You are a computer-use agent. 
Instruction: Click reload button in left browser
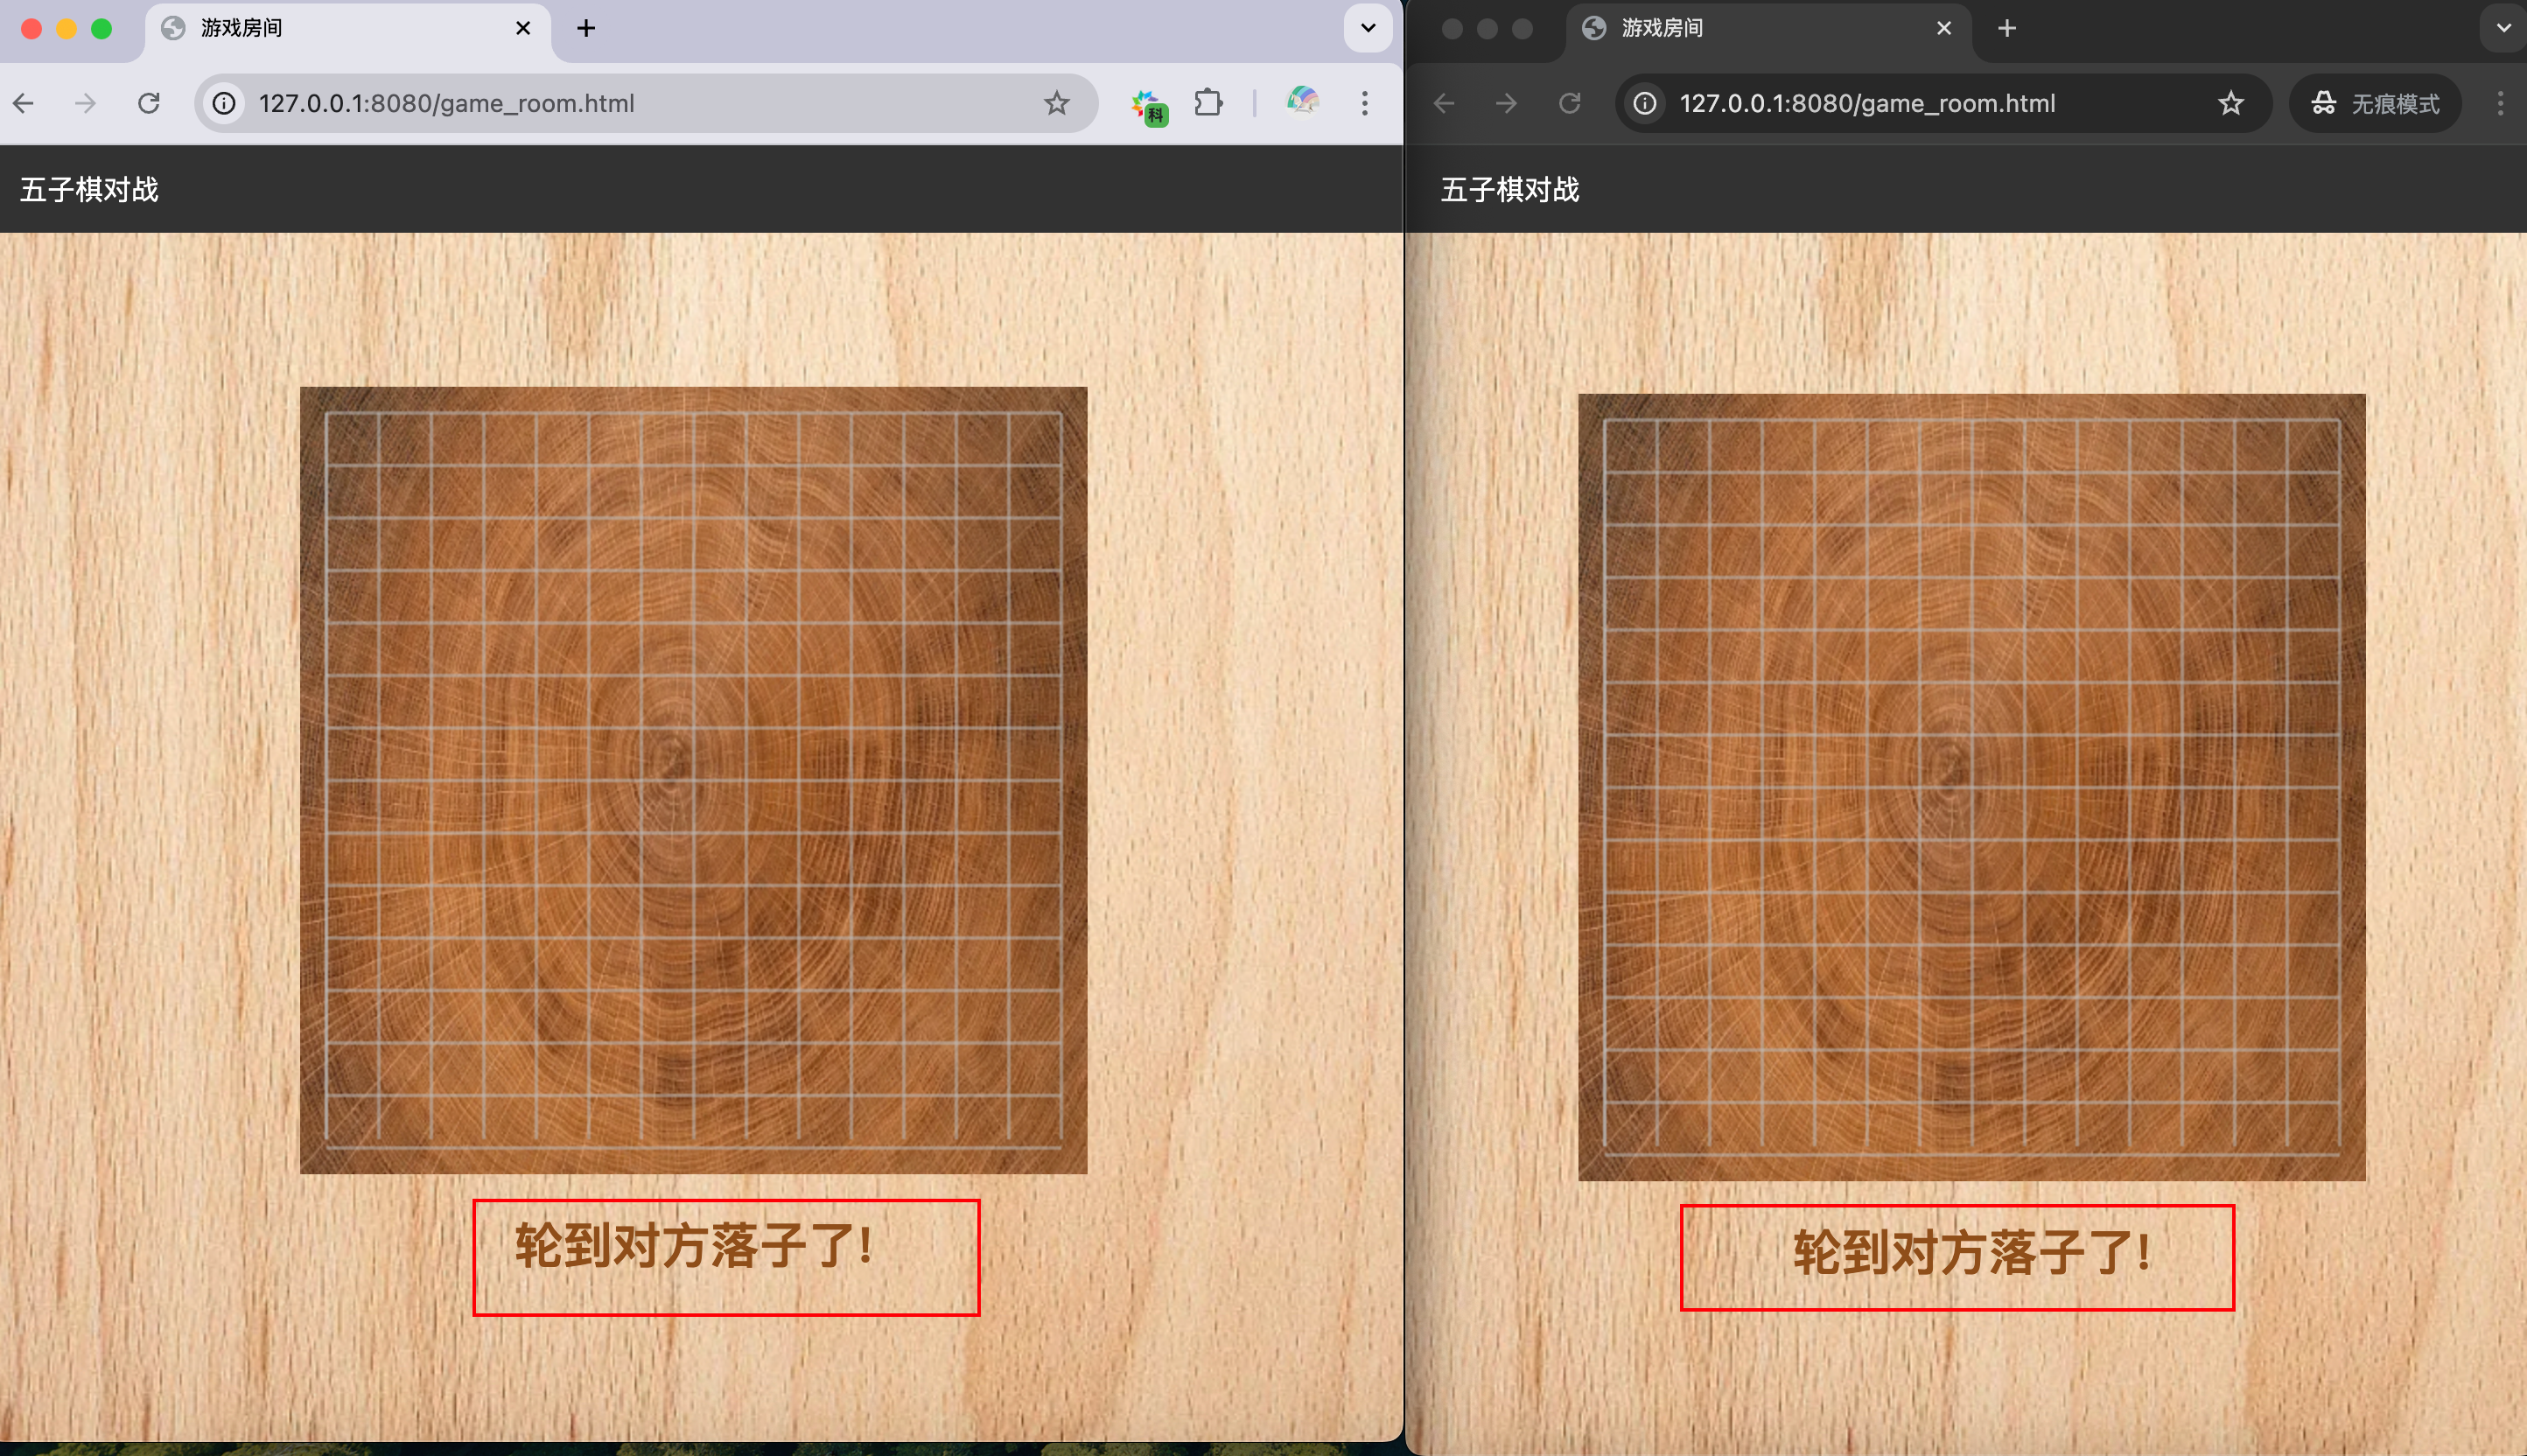pyautogui.click(x=149, y=103)
